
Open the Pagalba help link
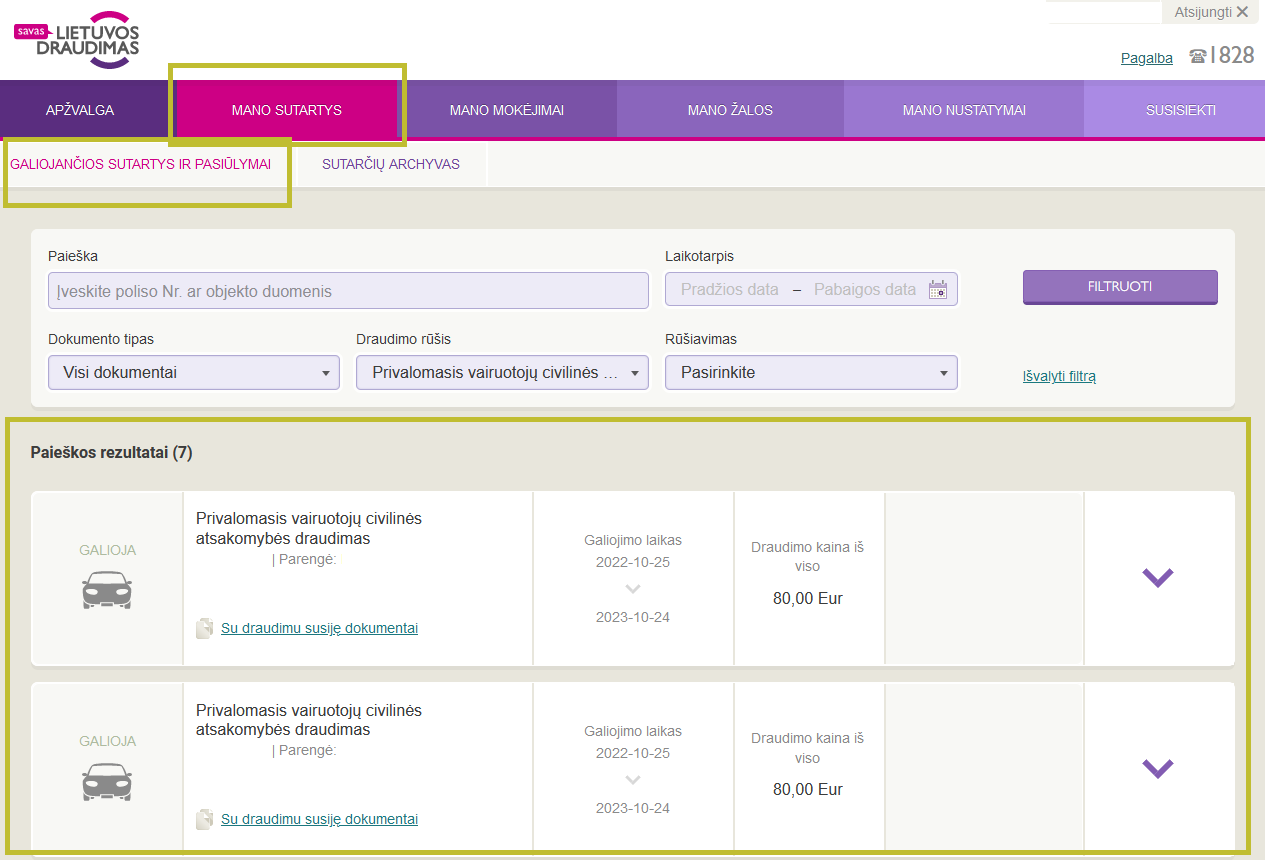(x=1147, y=58)
